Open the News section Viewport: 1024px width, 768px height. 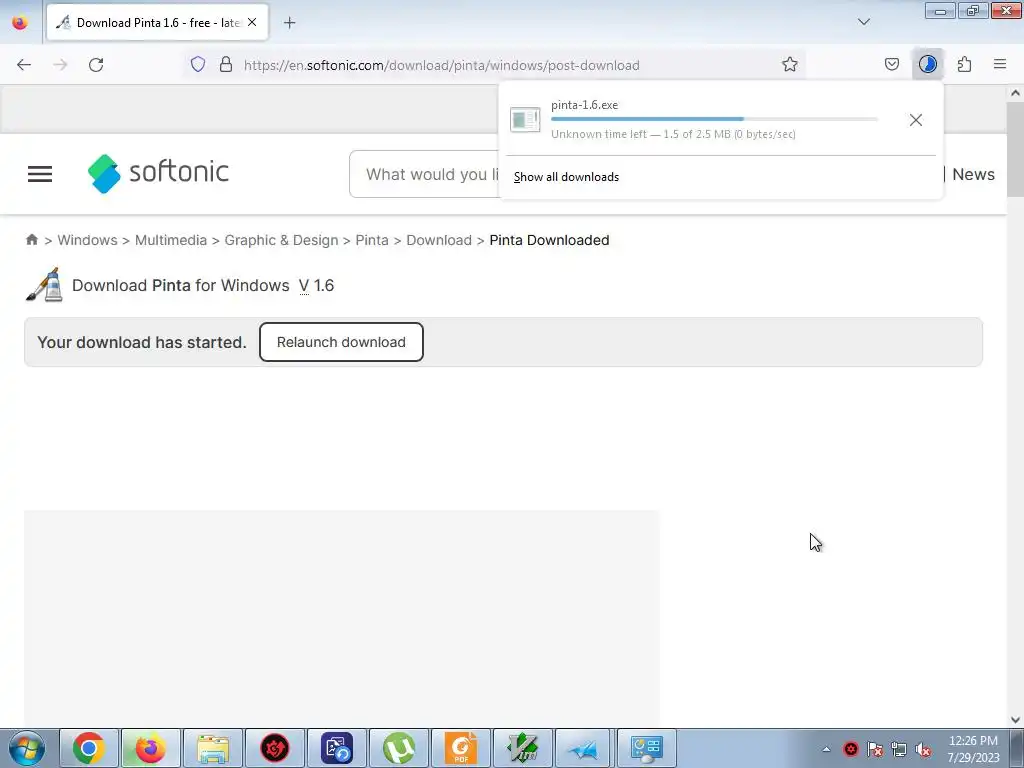click(x=973, y=174)
